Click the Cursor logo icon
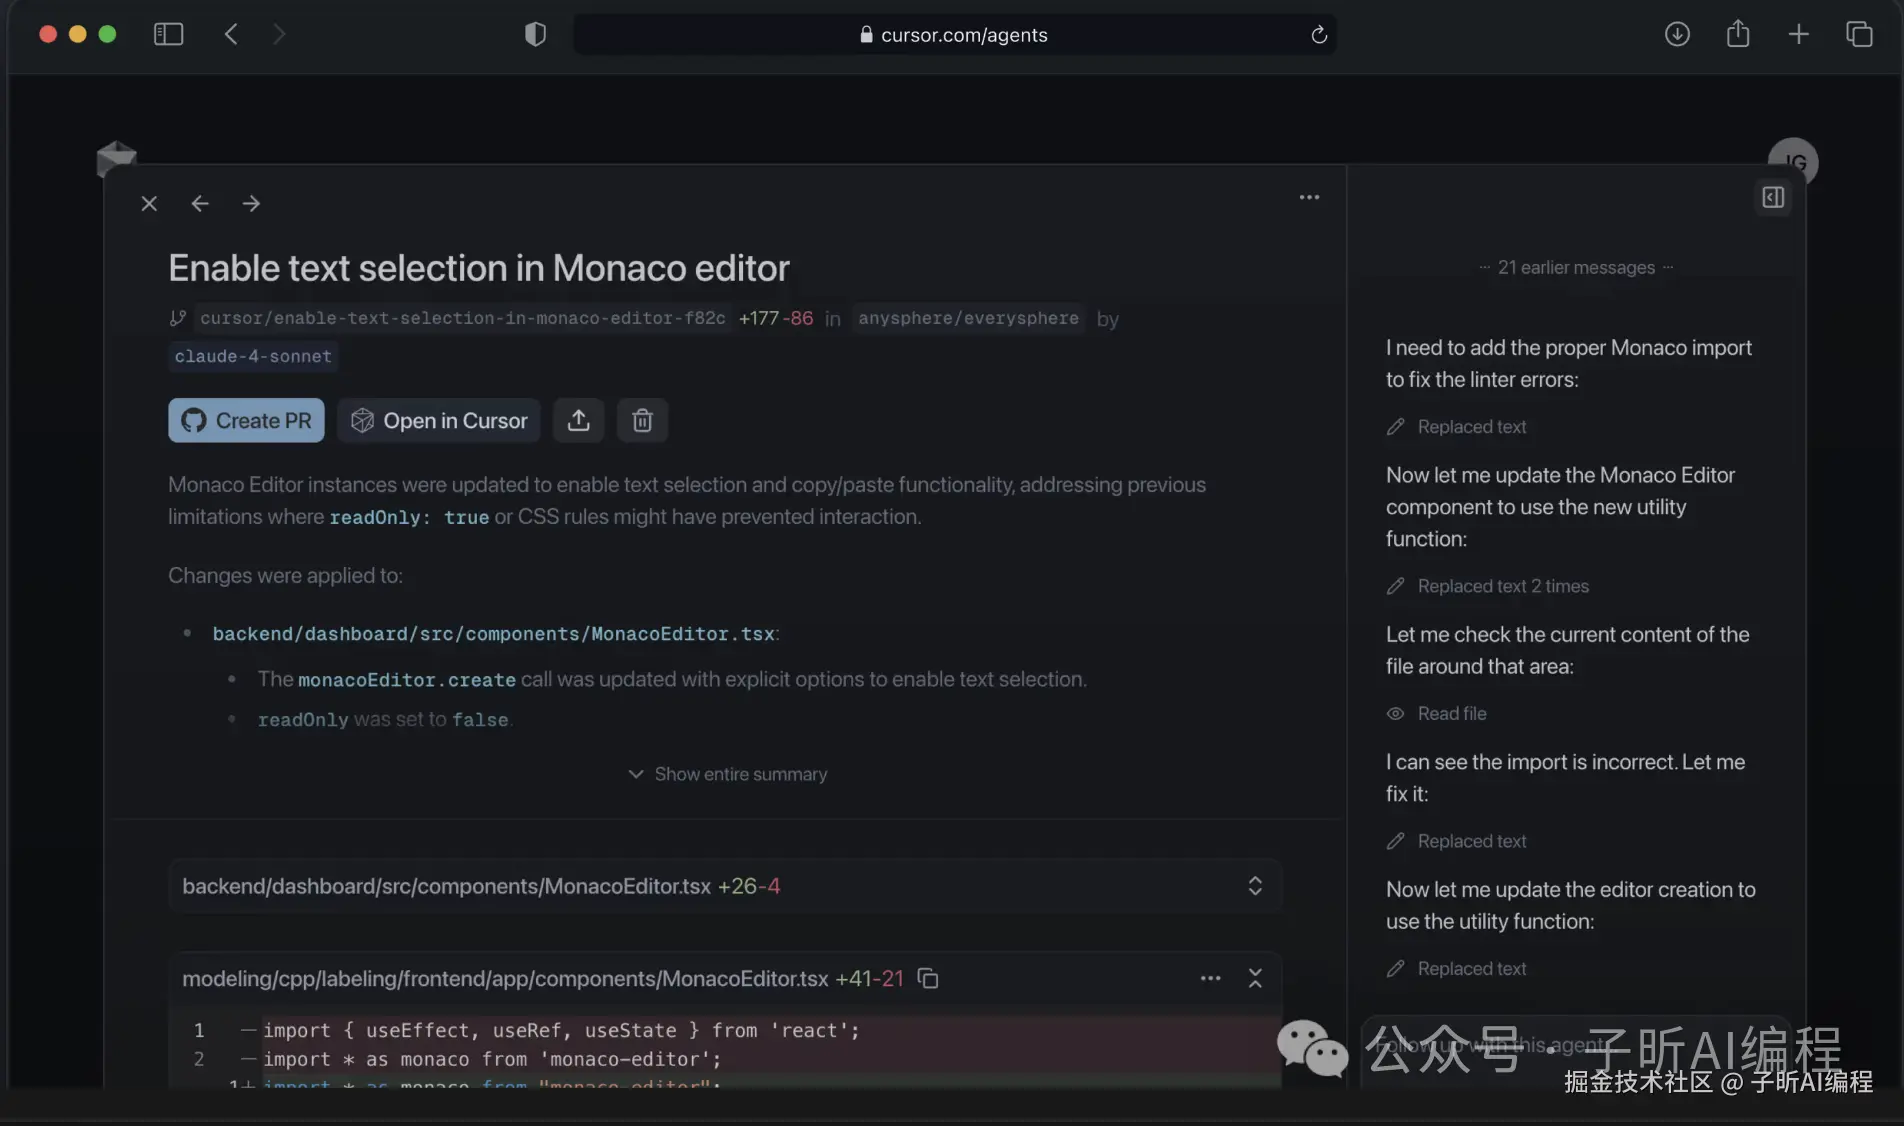The width and height of the screenshot is (1904, 1126). tap(116, 158)
